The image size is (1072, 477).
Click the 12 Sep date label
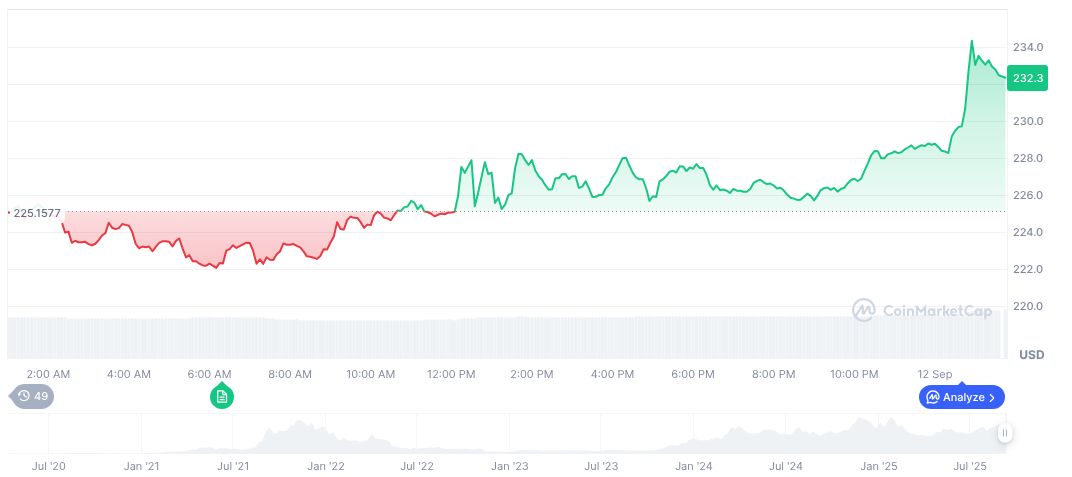(x=935, y=374)
